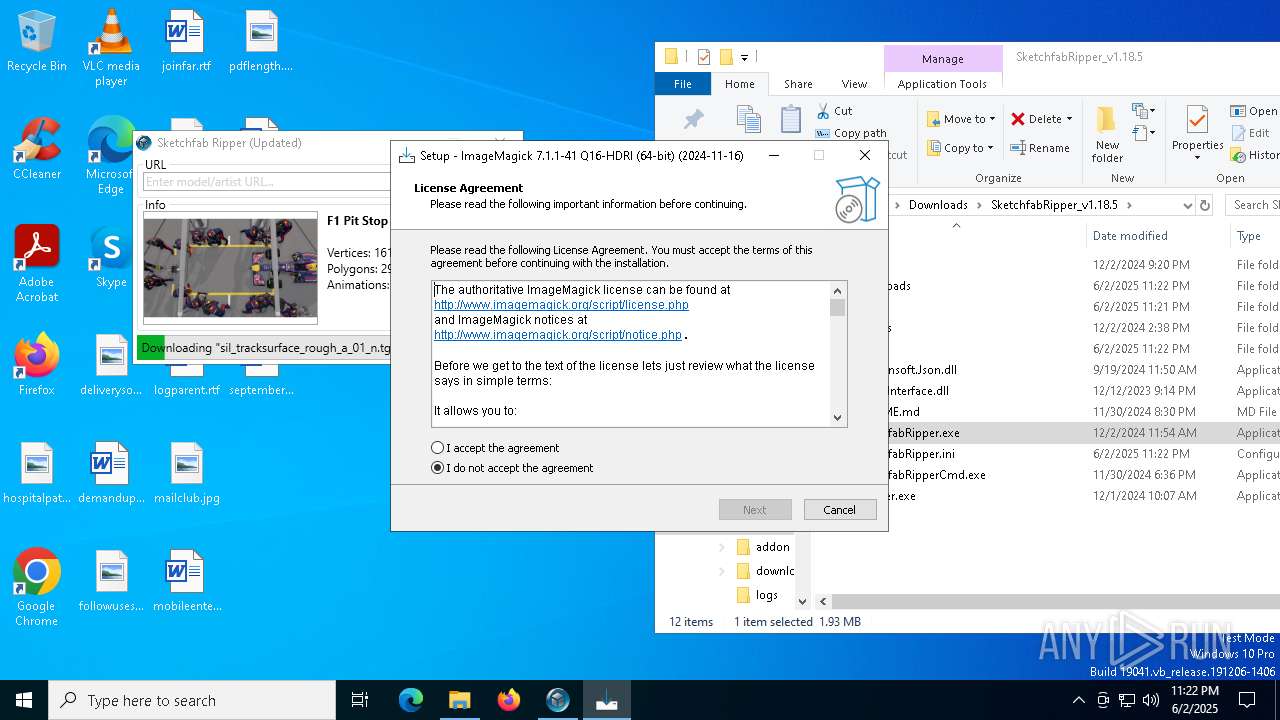Image resolution: width=1280 pixels, height=720 pixels.
Task: Open the Easy access dropdown in Explorer ribbon
Action: click(x=1144, y=133)
